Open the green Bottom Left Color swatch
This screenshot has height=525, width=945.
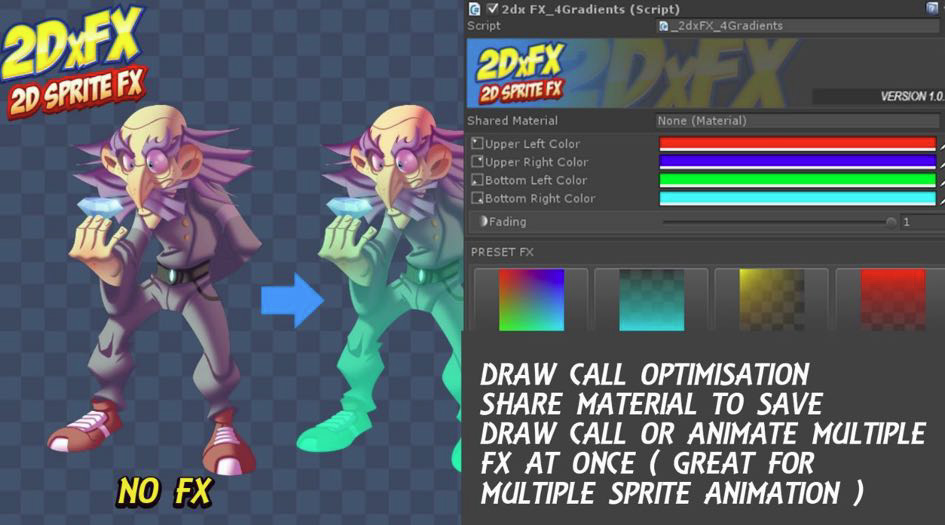(797, 180)
